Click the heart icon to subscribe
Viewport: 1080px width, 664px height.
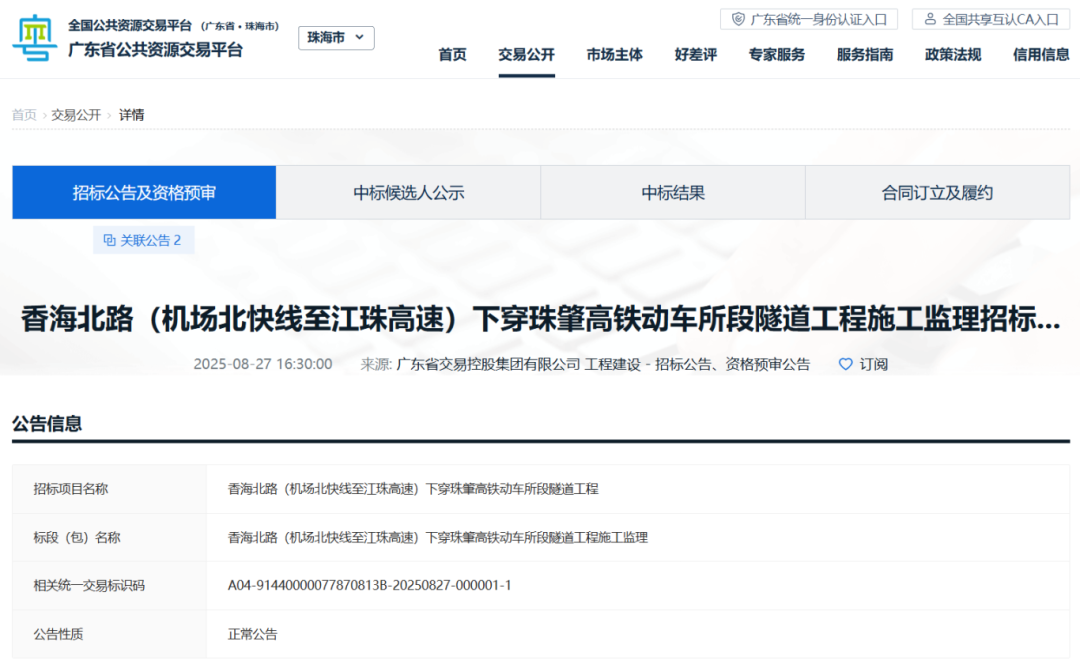pos(845,364)
